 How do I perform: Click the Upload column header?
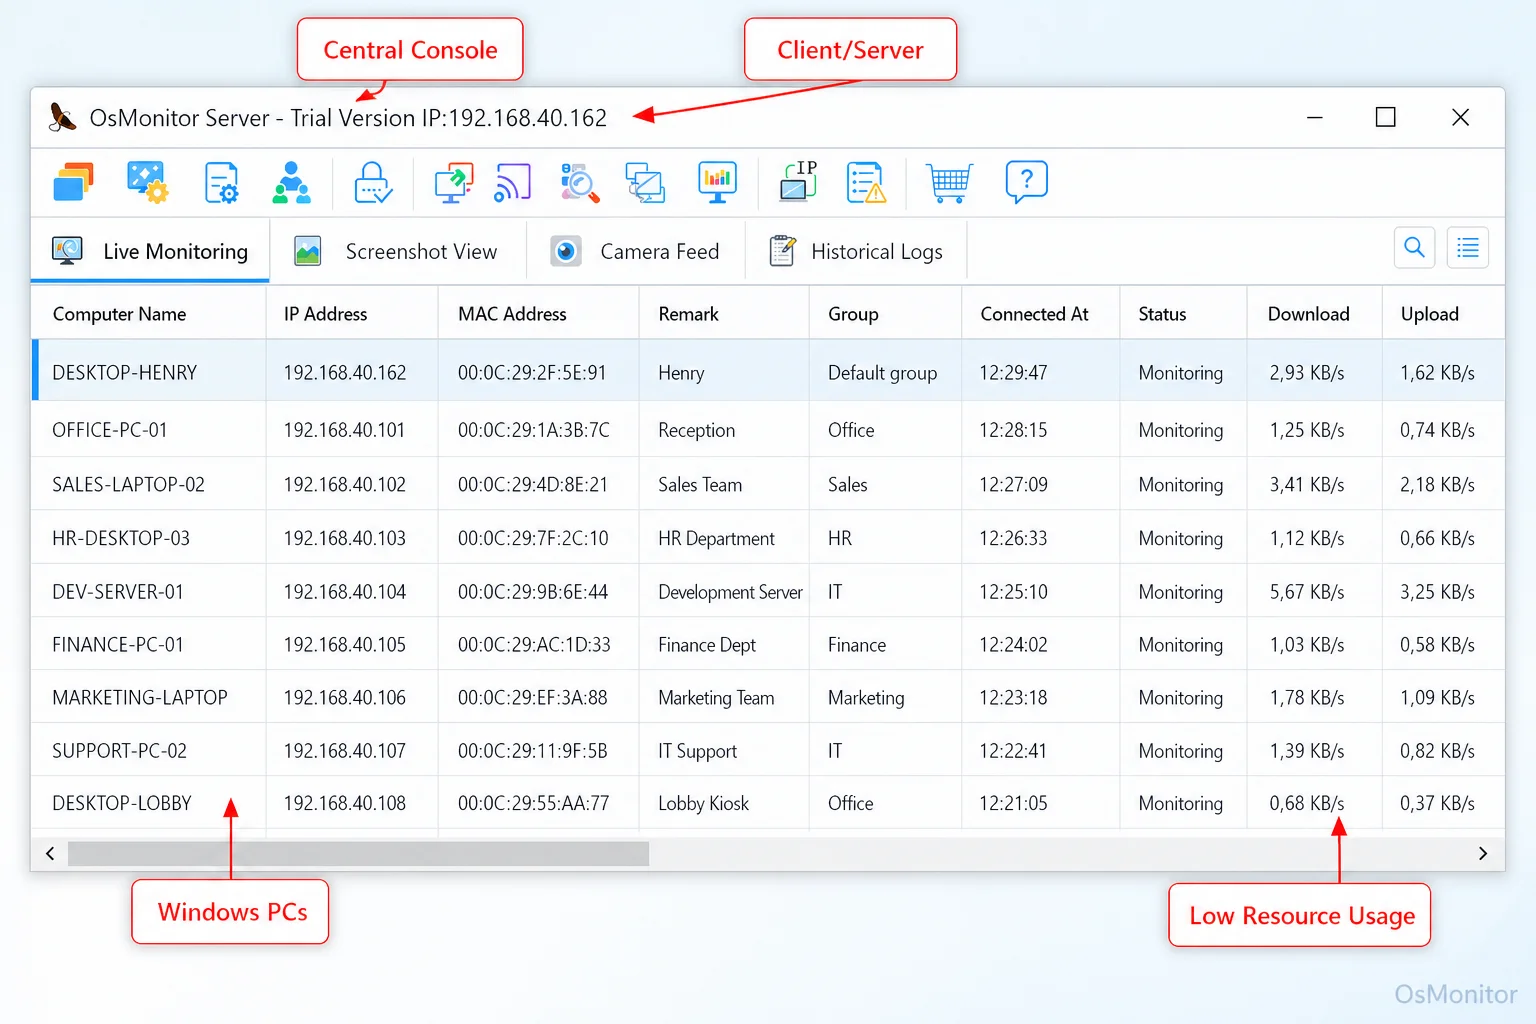1443,314
